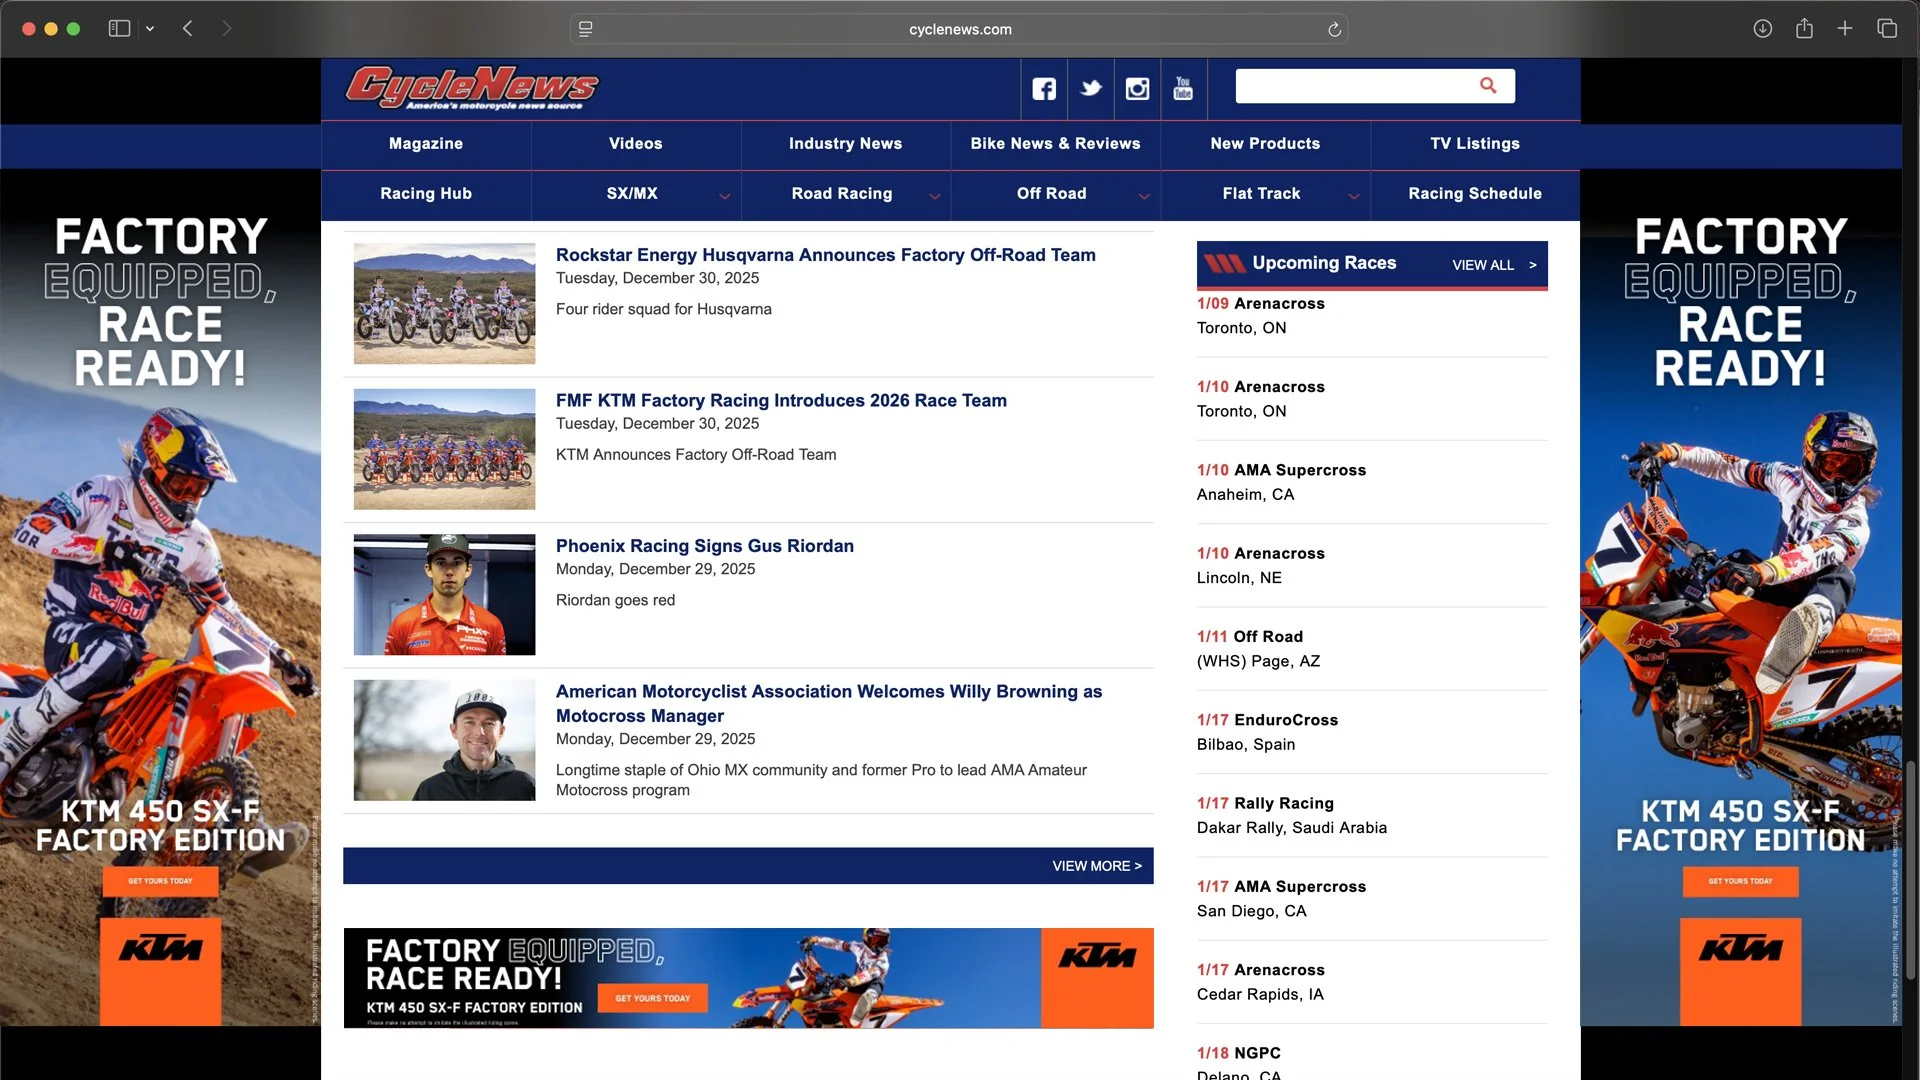Viewport: 1920px width, 1080px height.
Task: Expand the Flat Track dropdown chevron
Action: tap(1354, 196)
